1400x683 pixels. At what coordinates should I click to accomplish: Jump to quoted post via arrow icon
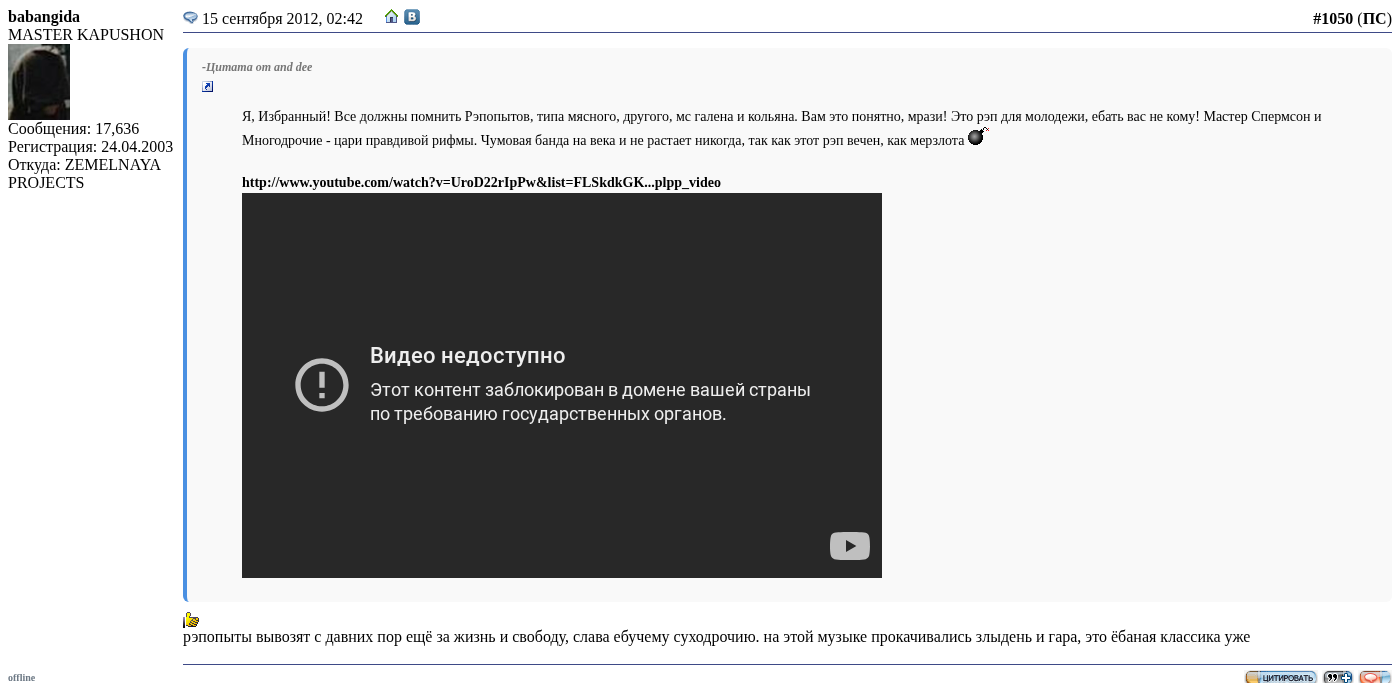[208, 87]
